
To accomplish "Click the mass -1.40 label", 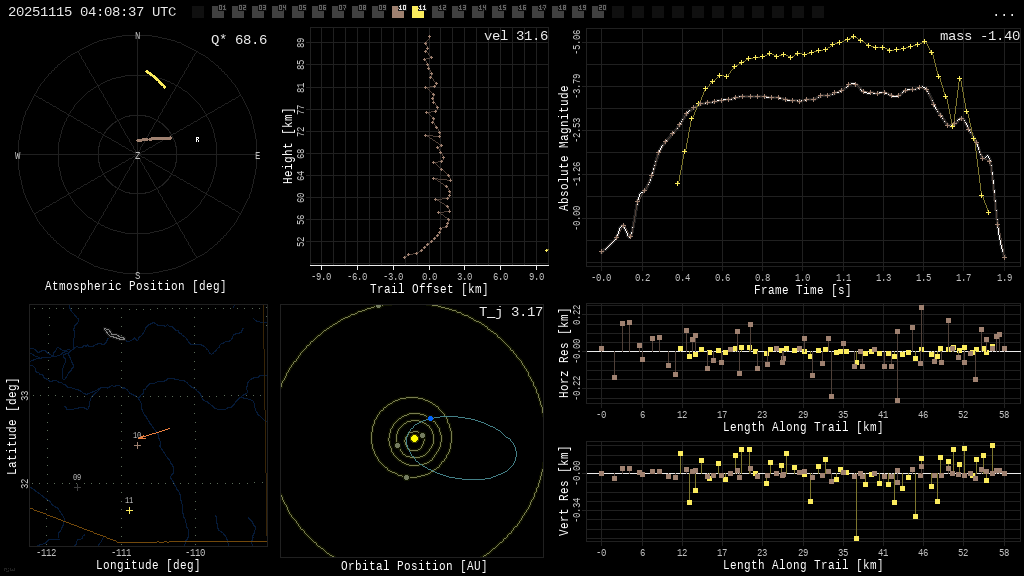I will point(979,36).
